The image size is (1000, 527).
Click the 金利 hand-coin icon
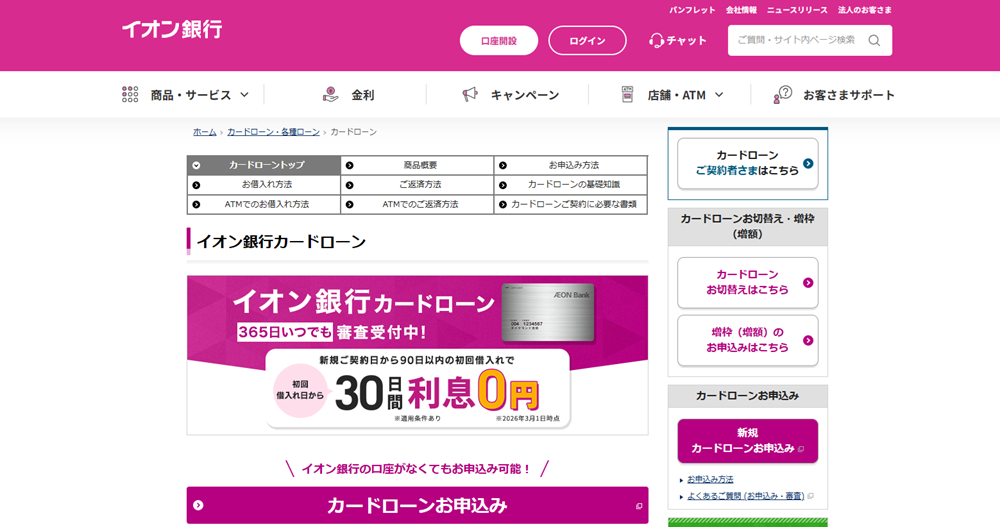pos(331,94)
